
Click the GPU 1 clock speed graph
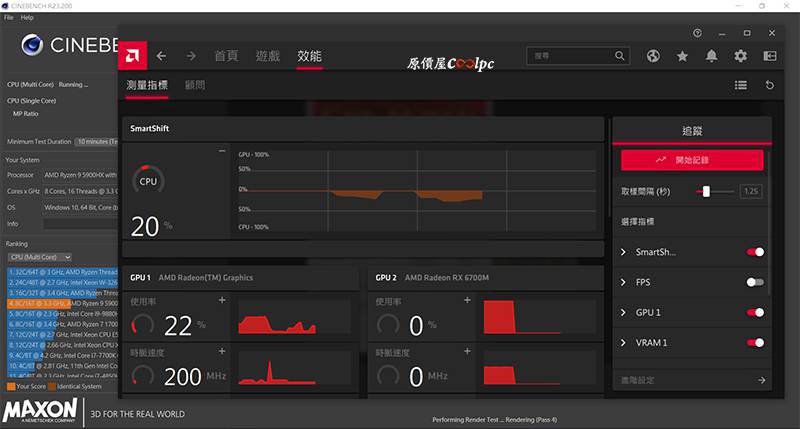[x=294, y=368]
